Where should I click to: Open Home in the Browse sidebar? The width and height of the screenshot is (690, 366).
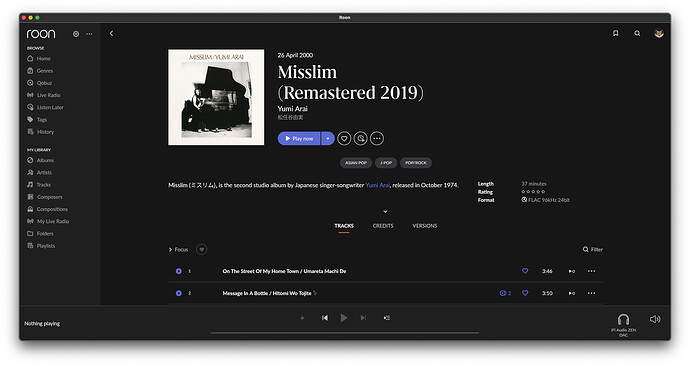[x=39, y=59]
